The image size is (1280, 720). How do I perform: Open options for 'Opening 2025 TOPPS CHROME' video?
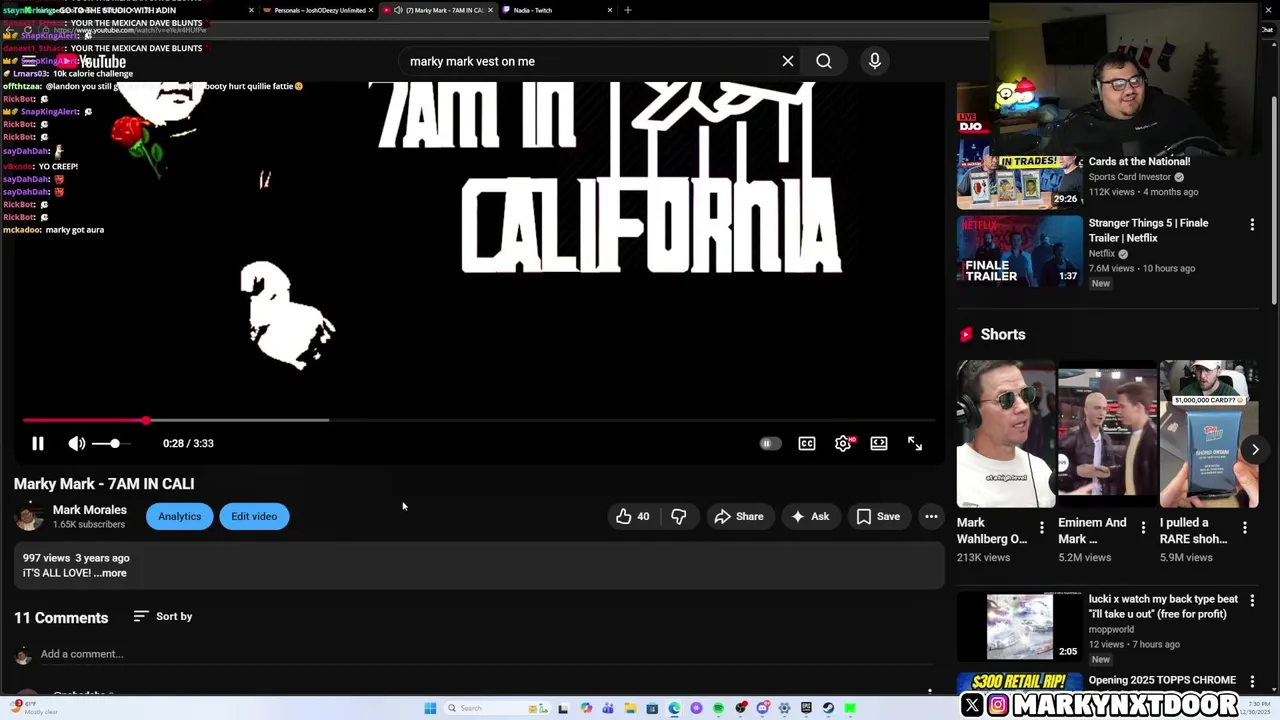[1252, 681]
